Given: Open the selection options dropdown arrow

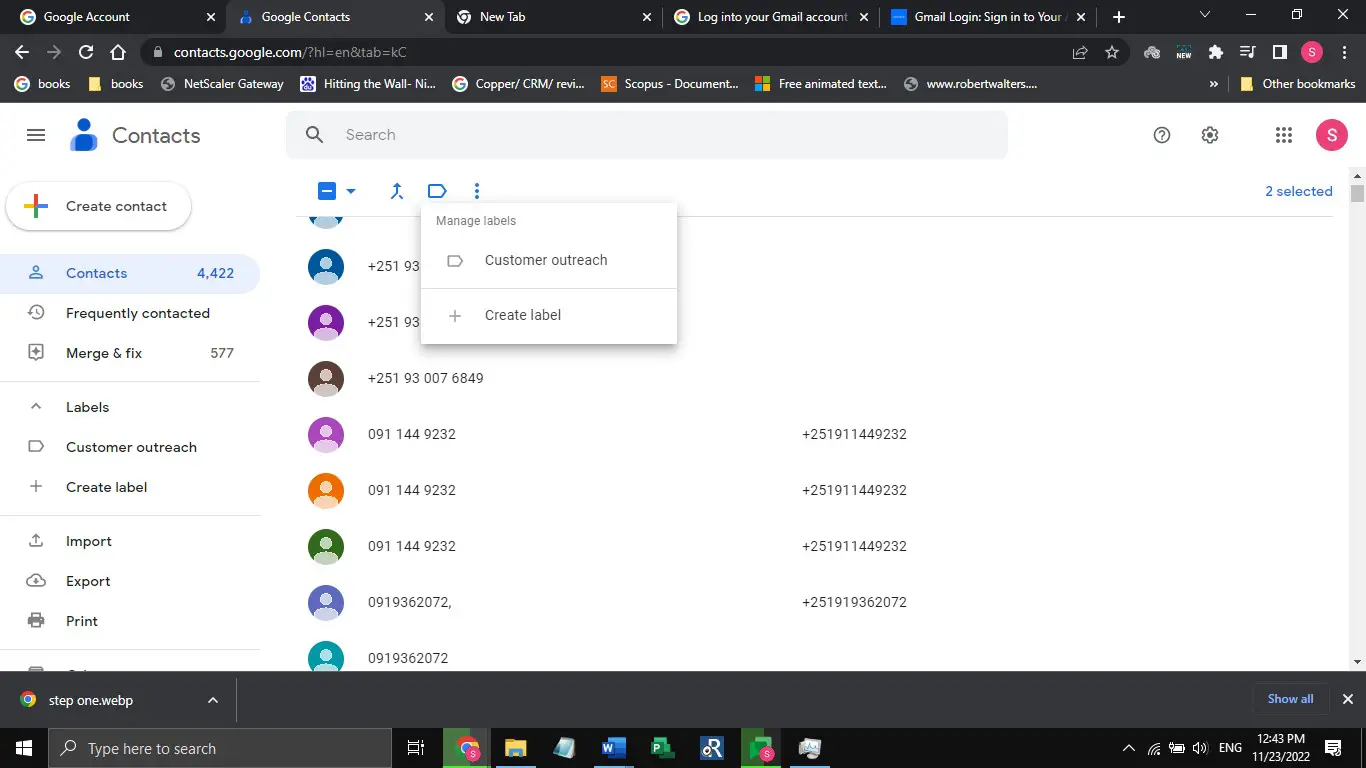Looking at the screenshot, I should coord(351,191).
